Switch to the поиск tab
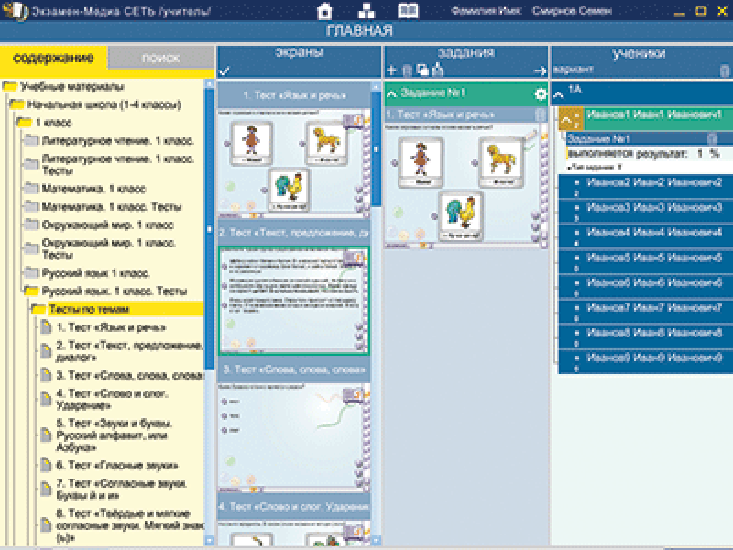Viewport: 733px width, 550px height. point(161,58)
